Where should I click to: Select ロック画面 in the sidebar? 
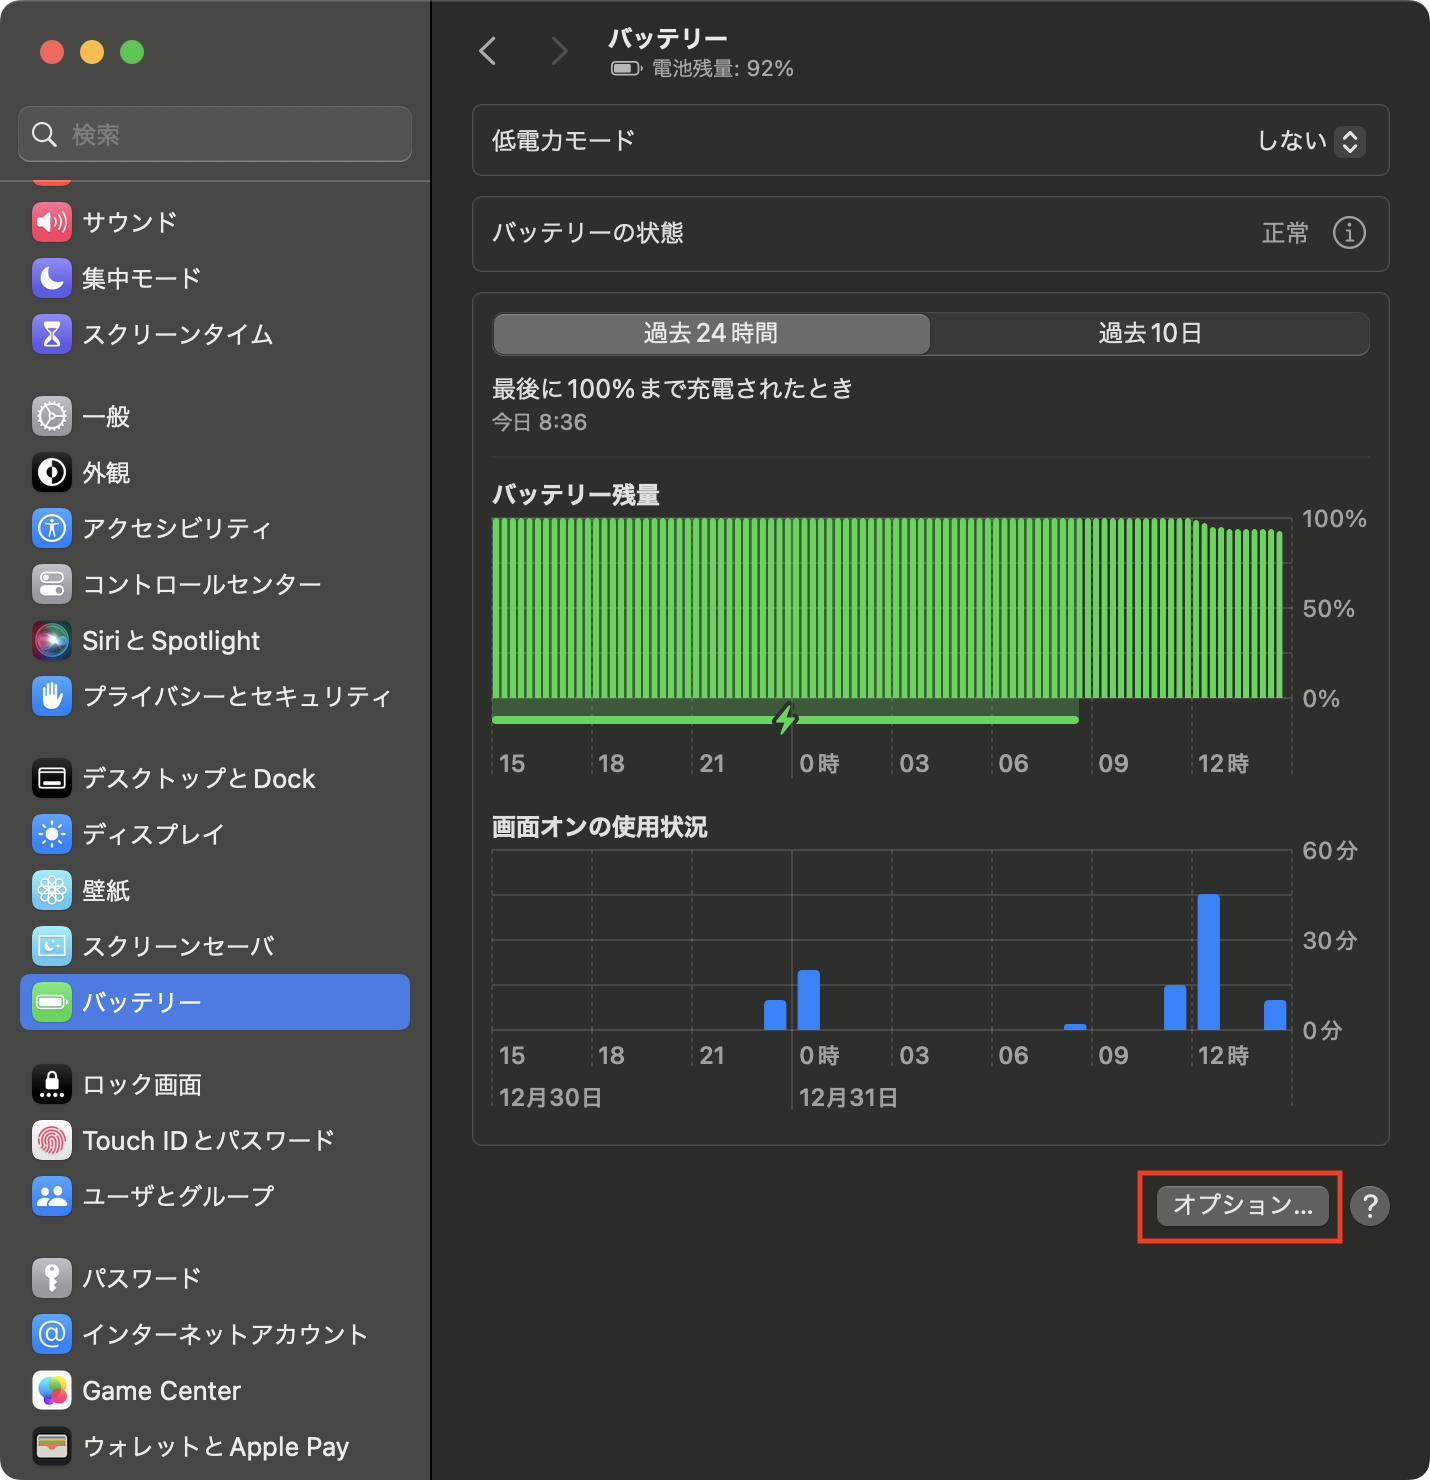pyautogui.click(x=142, y=1084)
